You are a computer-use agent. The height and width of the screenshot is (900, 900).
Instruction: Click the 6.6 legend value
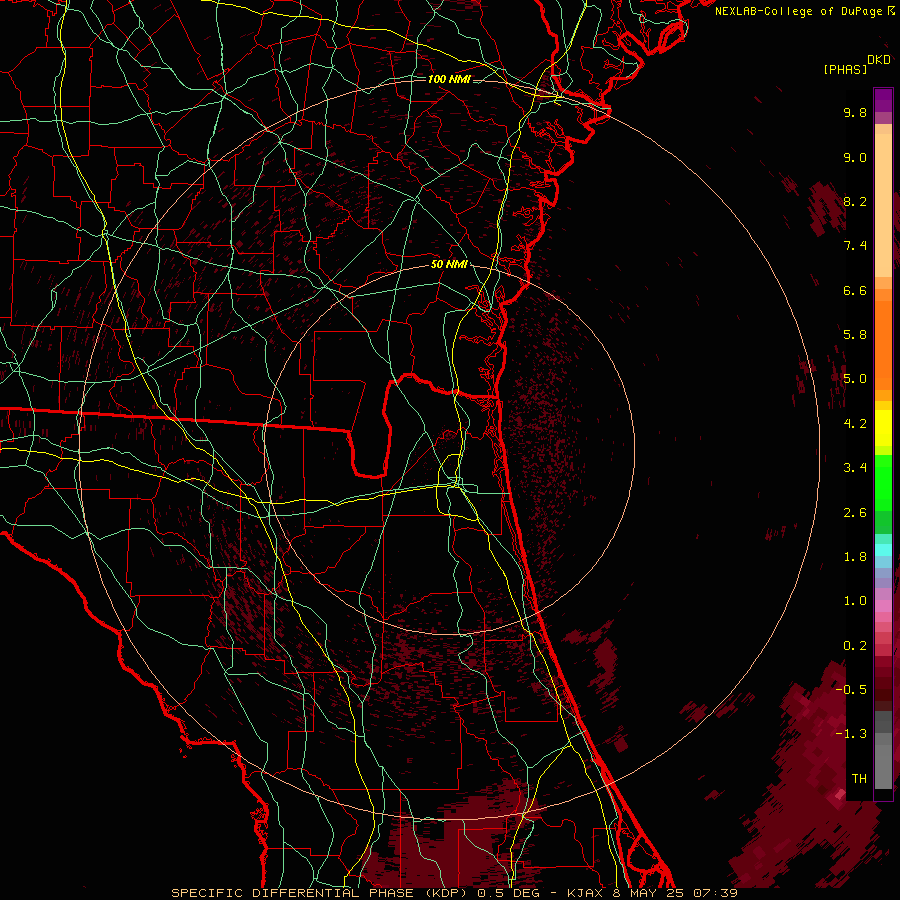[855, 290]
